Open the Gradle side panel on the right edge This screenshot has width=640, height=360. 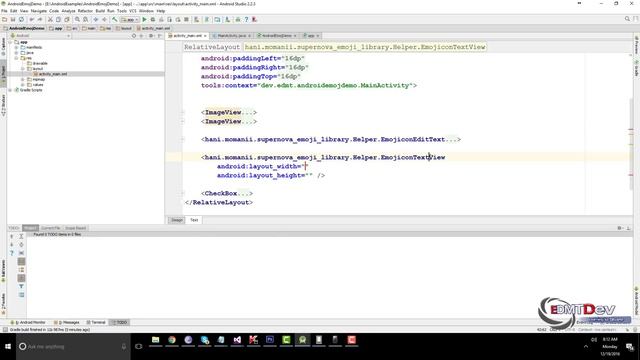coord(636,68)
